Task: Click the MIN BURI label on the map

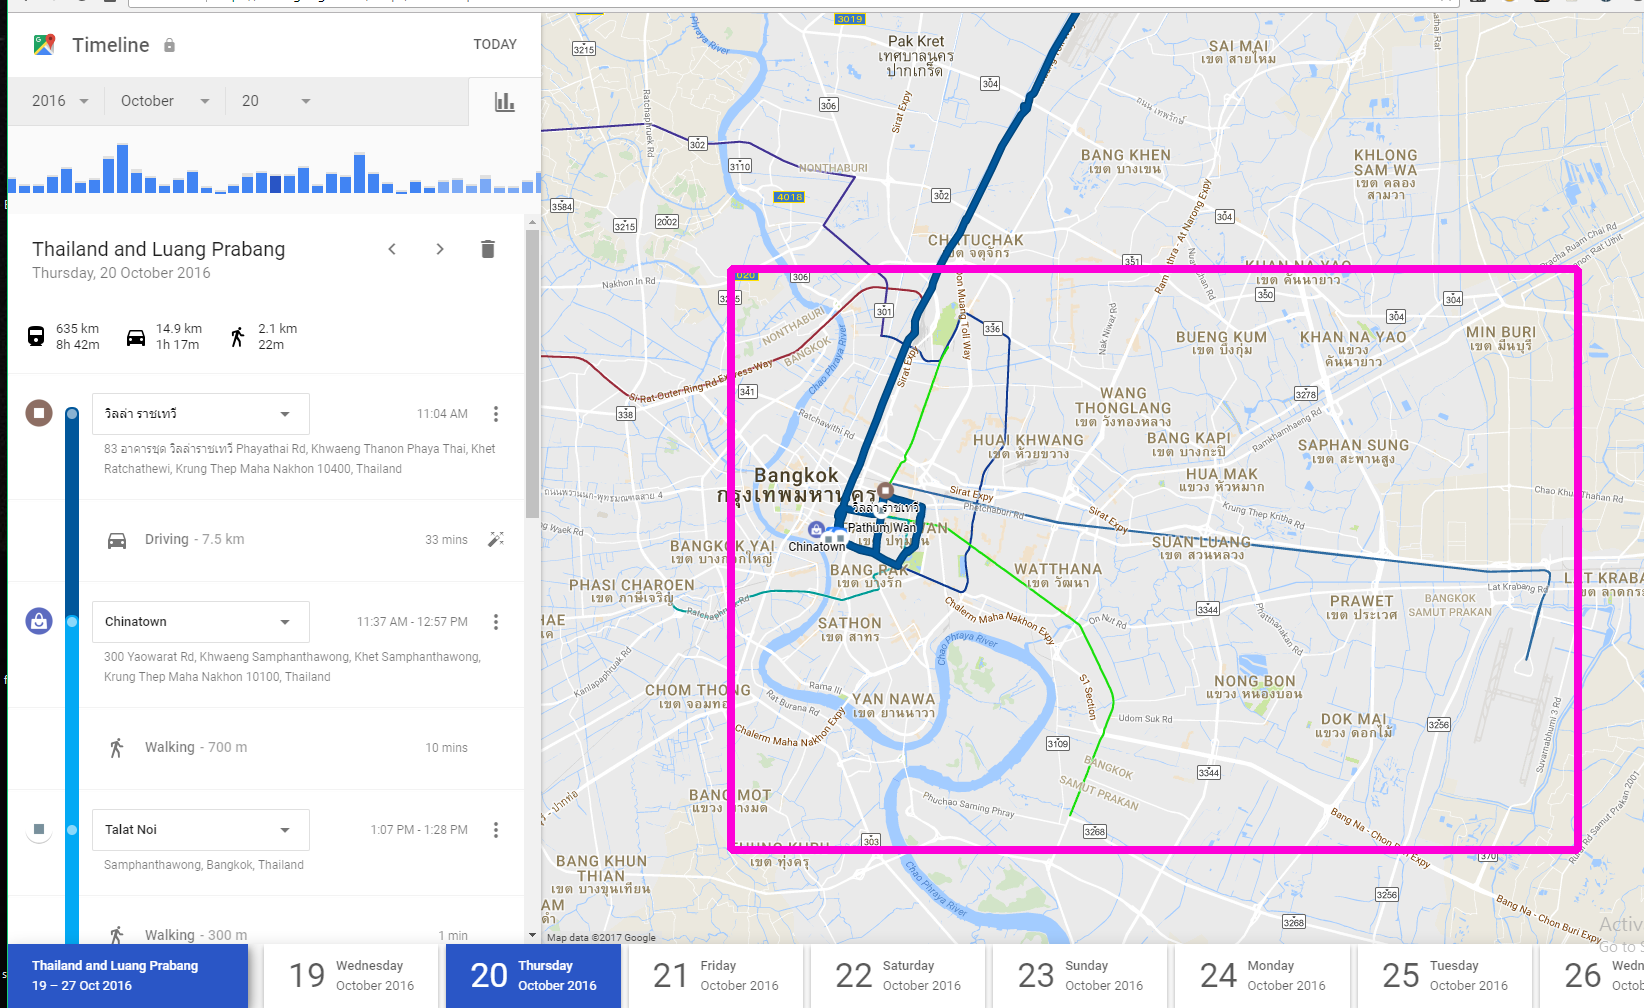Action: [x=1501, y=332]
